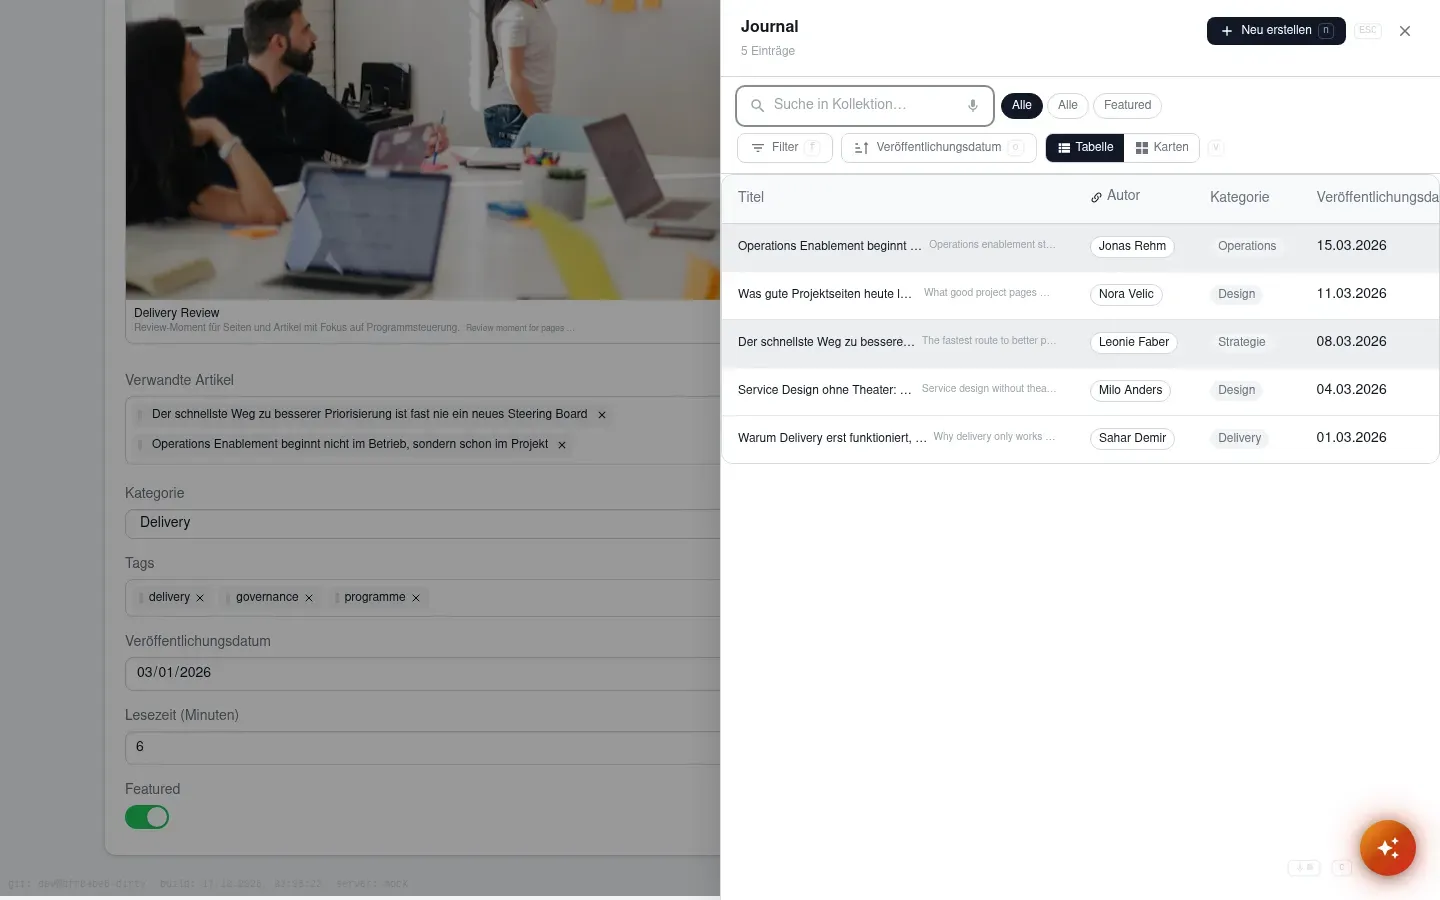Switch to Tabelle view
The height and width of the screenshot is (900, 1440).
coord(1085,148)
